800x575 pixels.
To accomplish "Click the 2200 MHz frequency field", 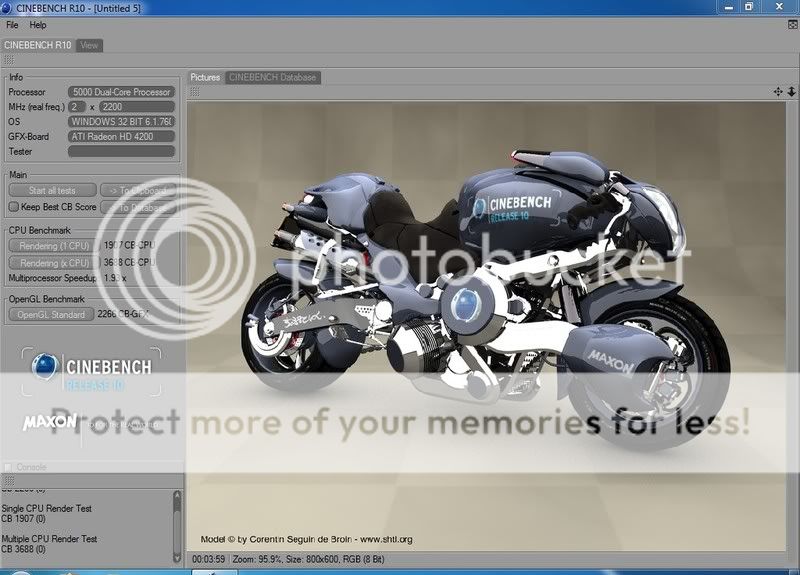I will tap(137, 107).
